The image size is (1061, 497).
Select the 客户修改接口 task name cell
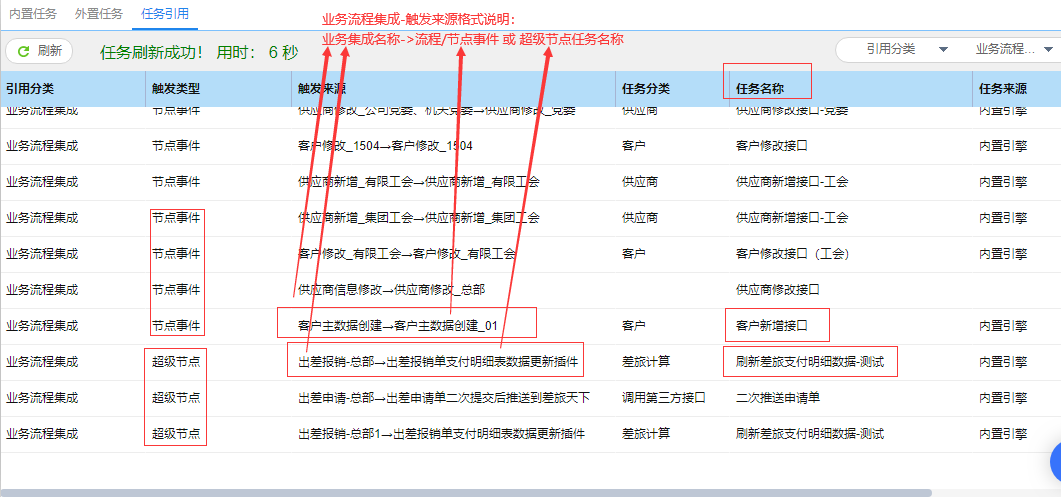pos(772,146)
